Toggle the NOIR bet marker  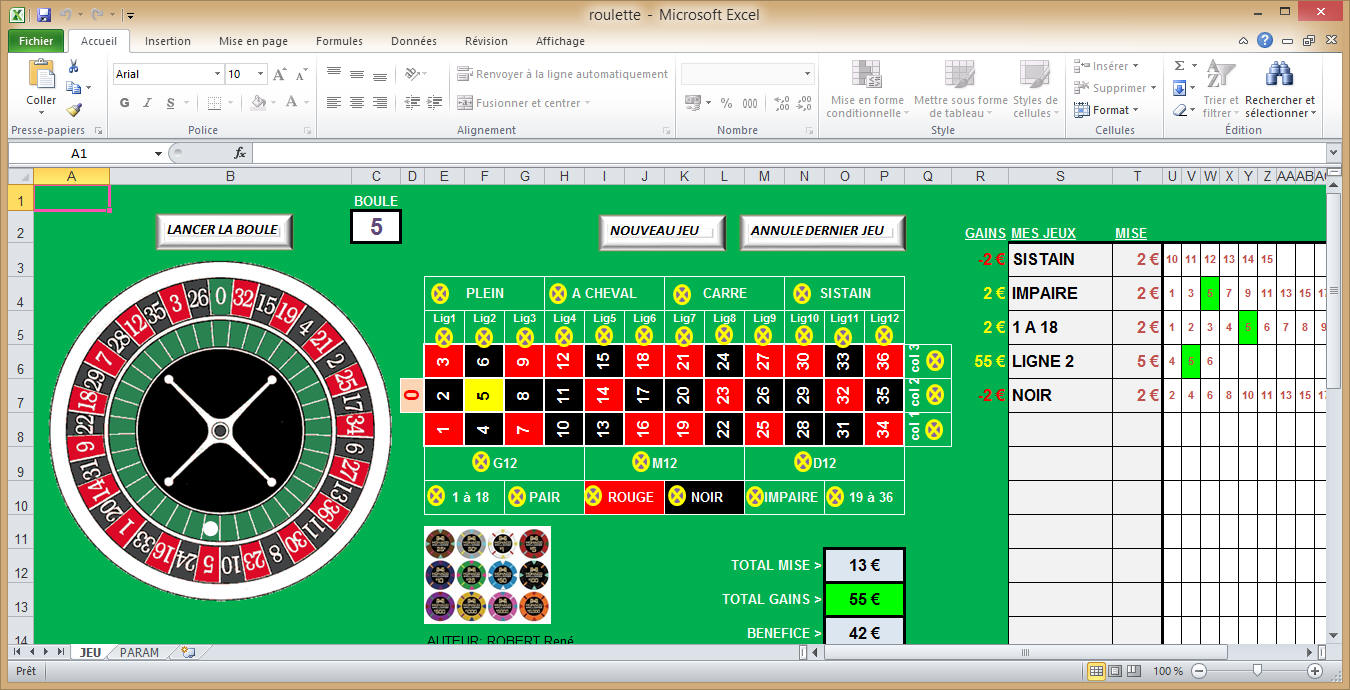pos(677,497)
